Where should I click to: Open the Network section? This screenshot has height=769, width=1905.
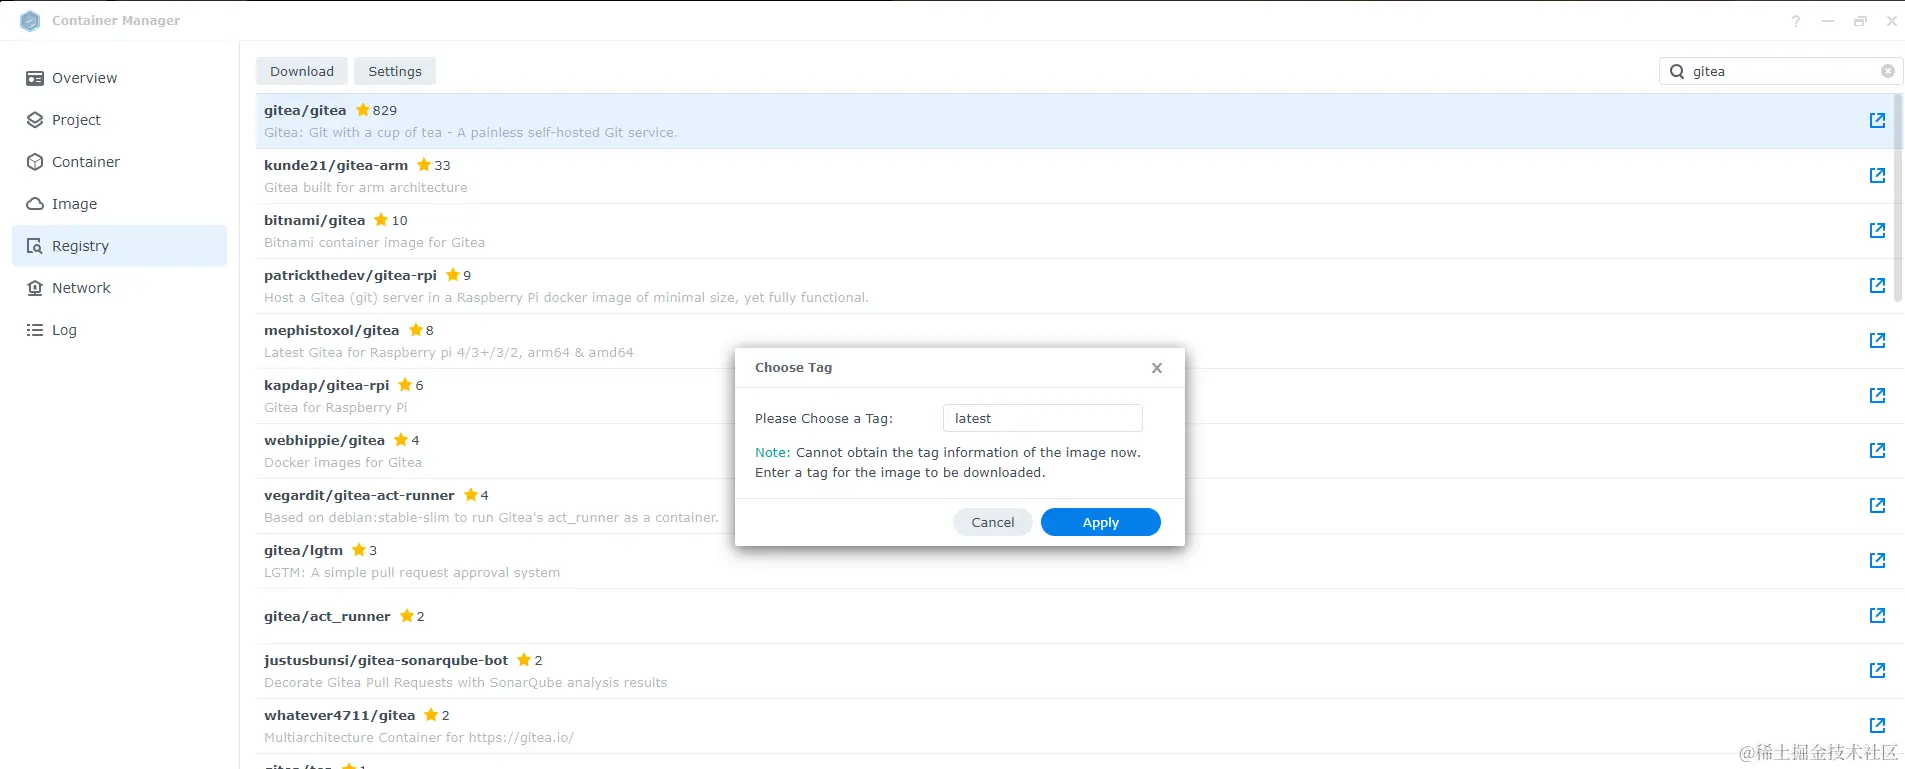pyautogui.click(x=119, y=288)
